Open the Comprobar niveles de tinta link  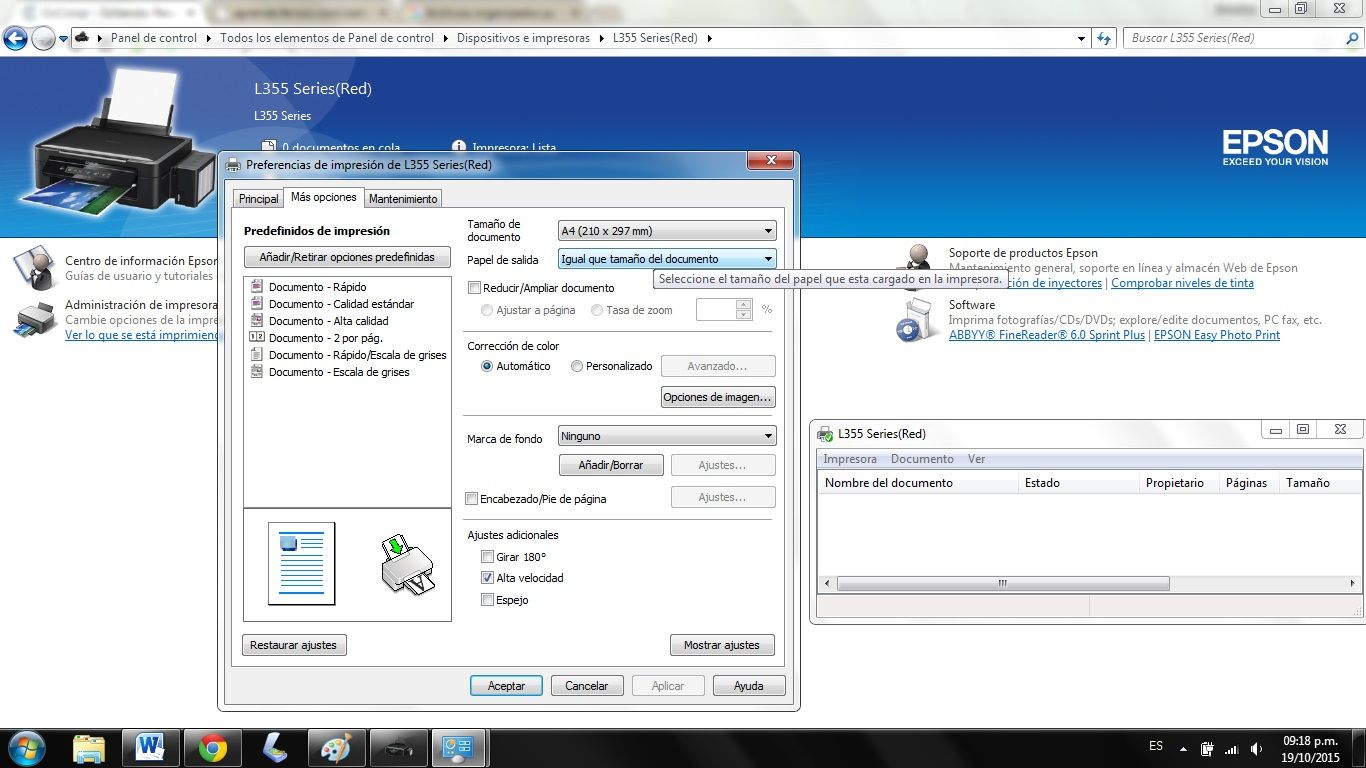coord(1182,283)
